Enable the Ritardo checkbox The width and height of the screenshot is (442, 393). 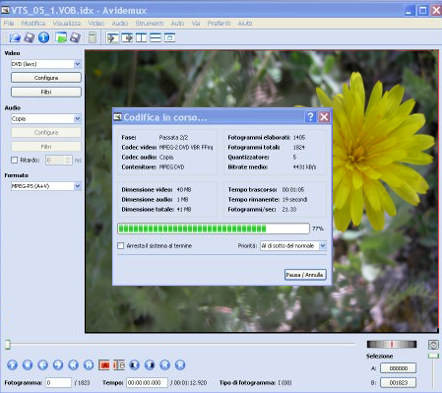point(15,160)
